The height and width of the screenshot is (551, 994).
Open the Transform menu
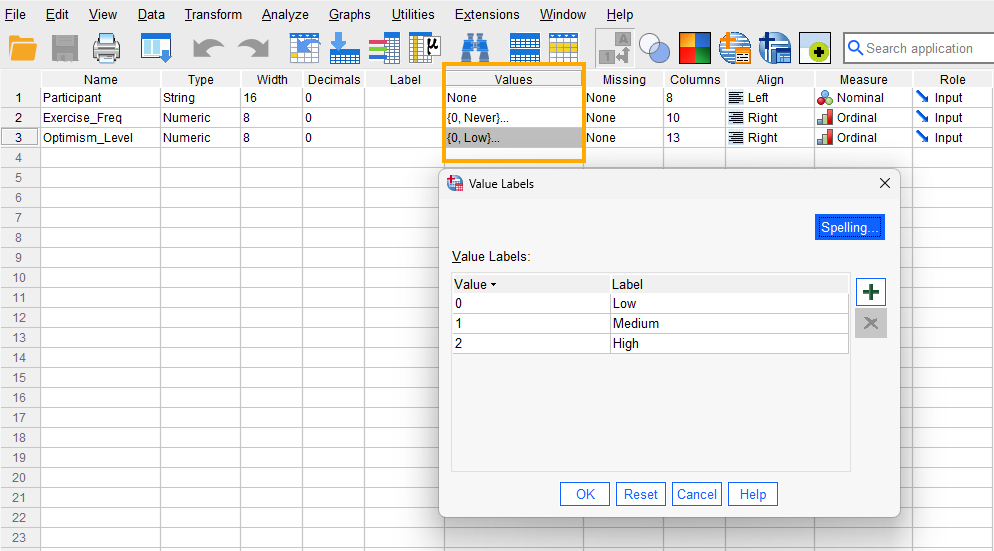(x=213, y=15)
